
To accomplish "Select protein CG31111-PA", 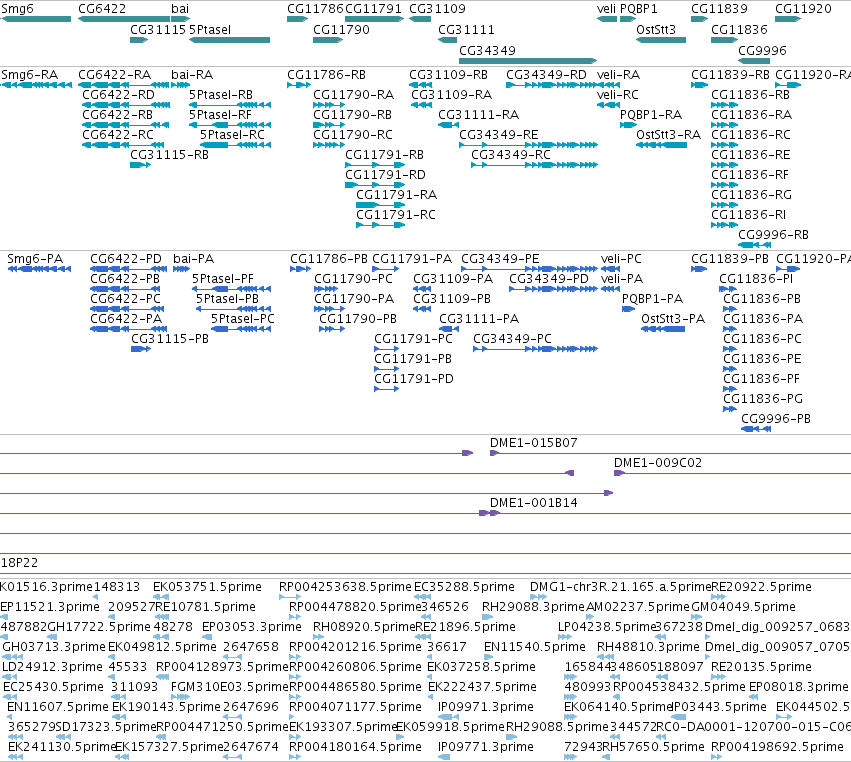I will point(479,319).
